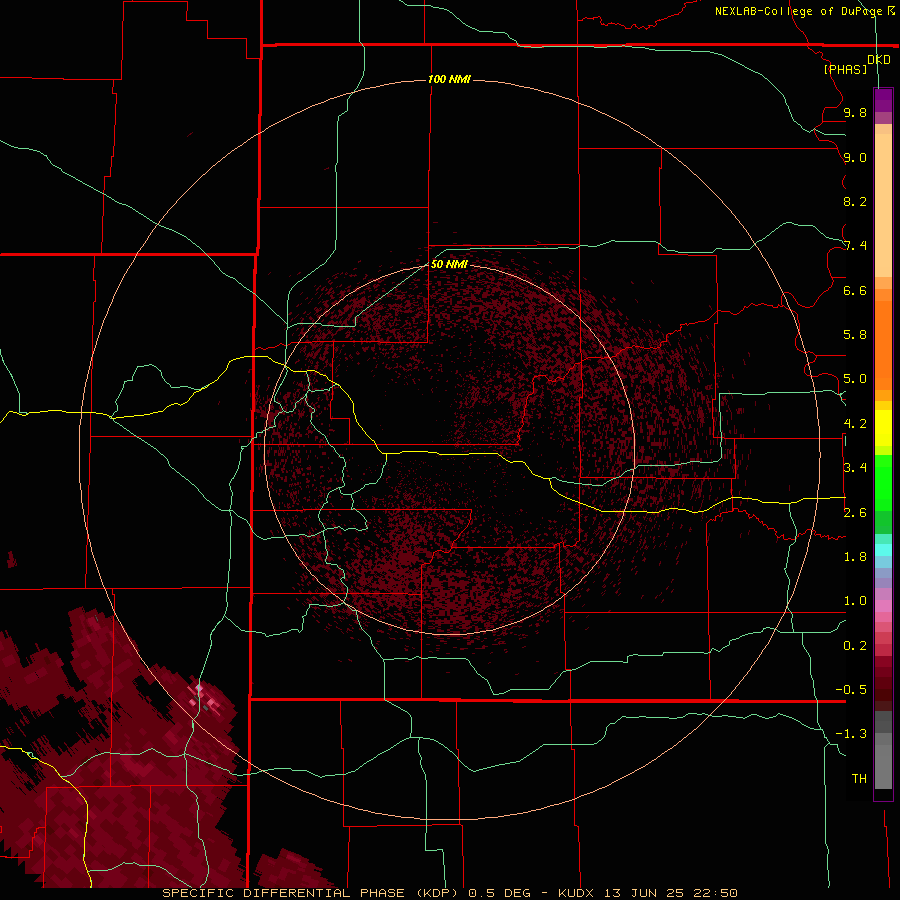This screenshot has height=900, width=900.
Task: Click the 3.4 legend value
Action: (x=855, y=468)
